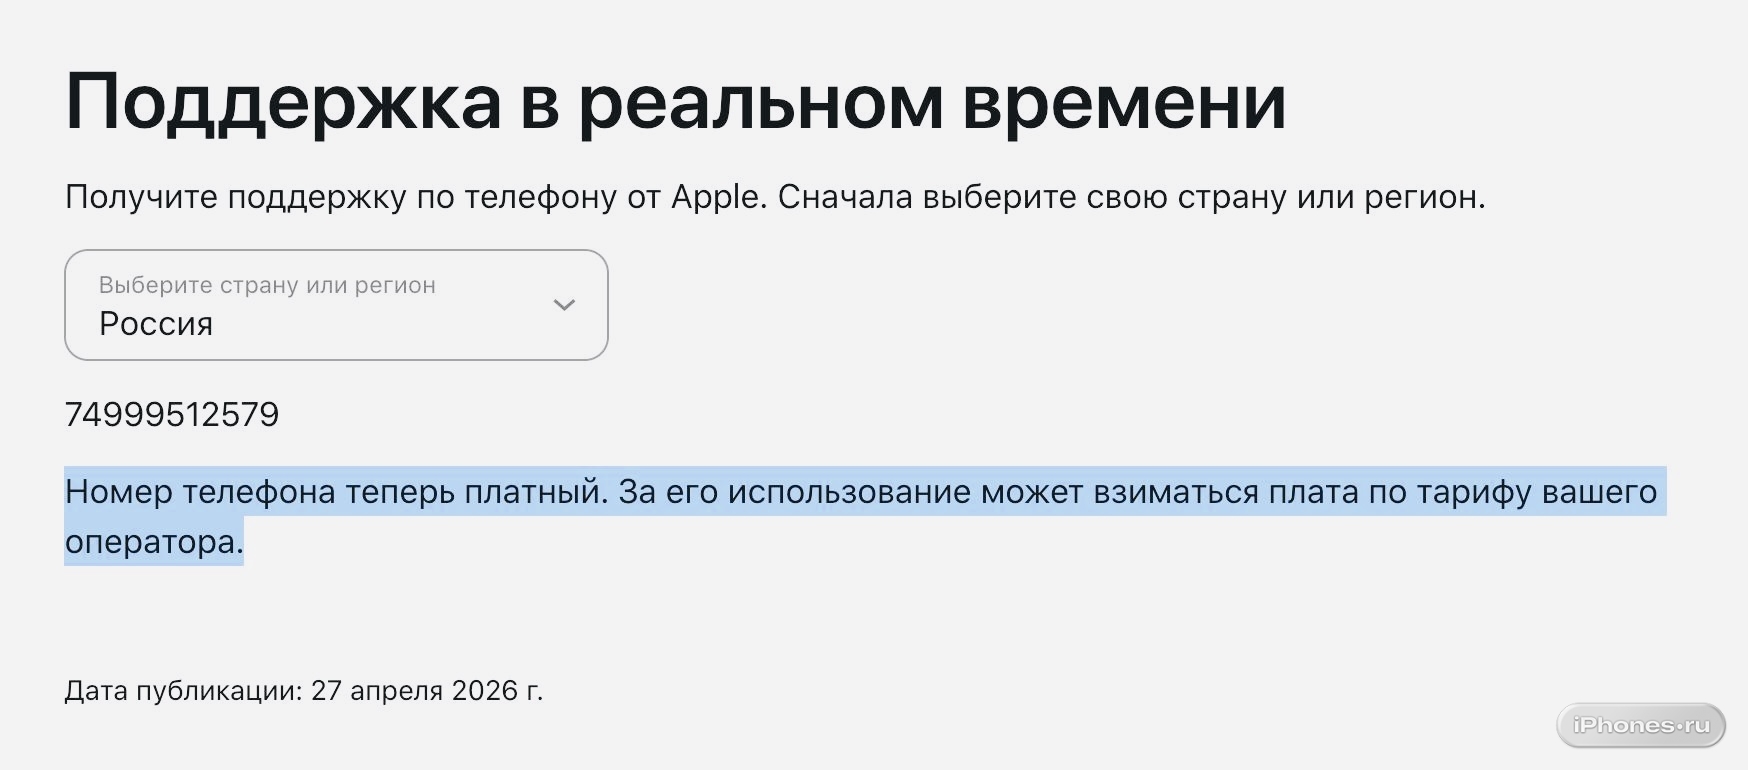Click the word 'Поддержка' in the heading
Screen dimensions: 1748x770
click(283, 102)
